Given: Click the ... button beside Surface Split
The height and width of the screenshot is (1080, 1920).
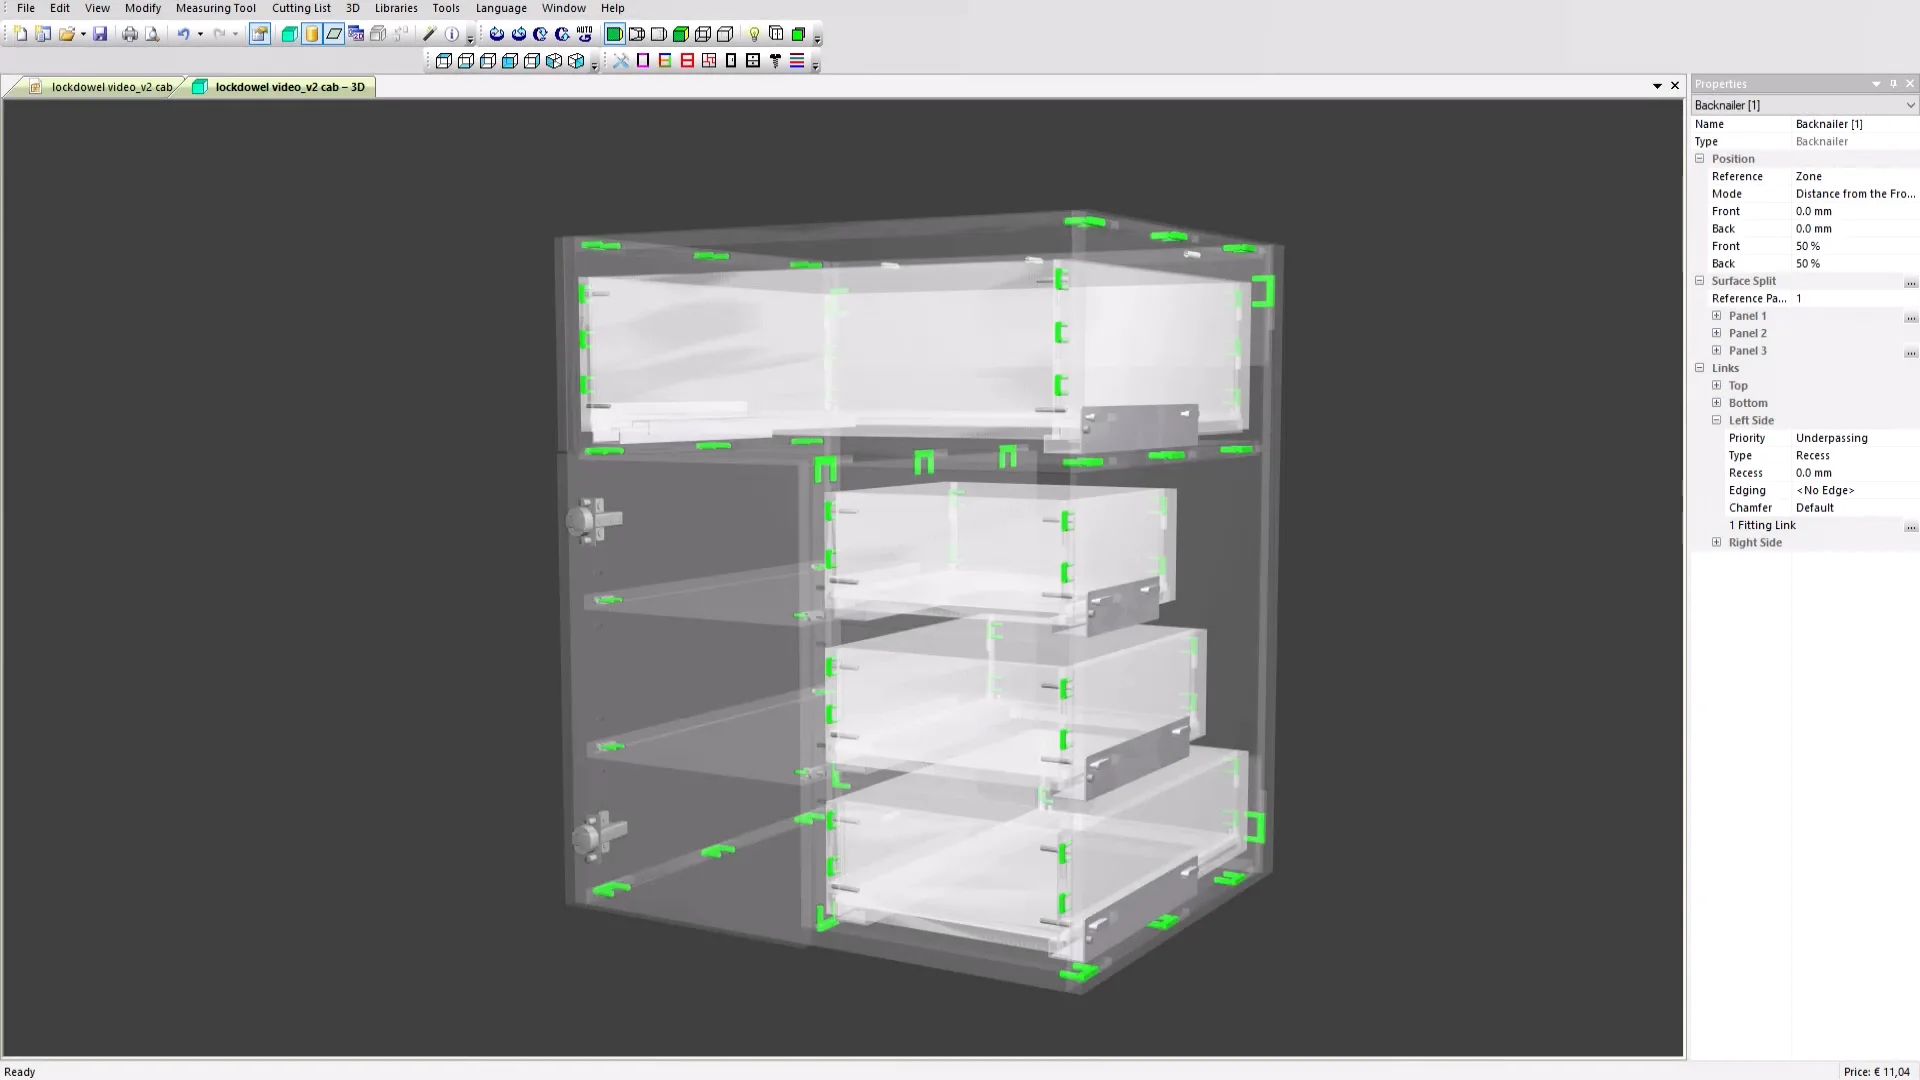Looking at the screenshot, I should [1911, 283].
